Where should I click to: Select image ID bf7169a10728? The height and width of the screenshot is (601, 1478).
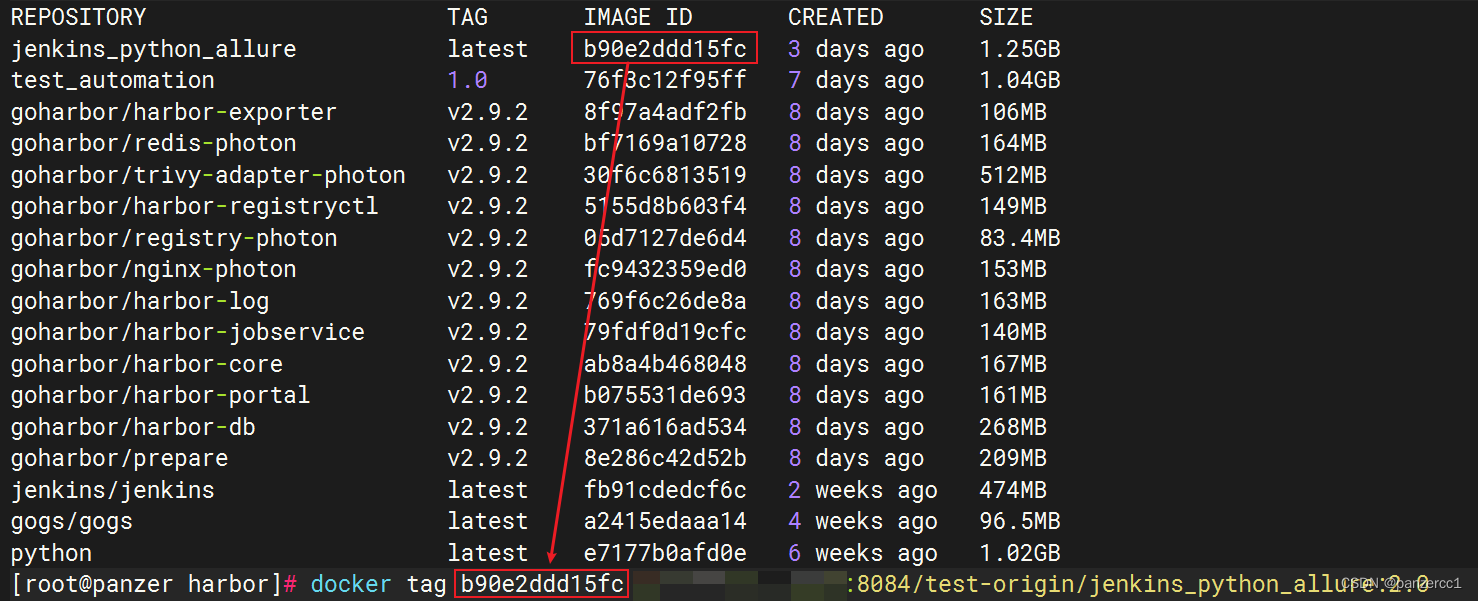665,143
